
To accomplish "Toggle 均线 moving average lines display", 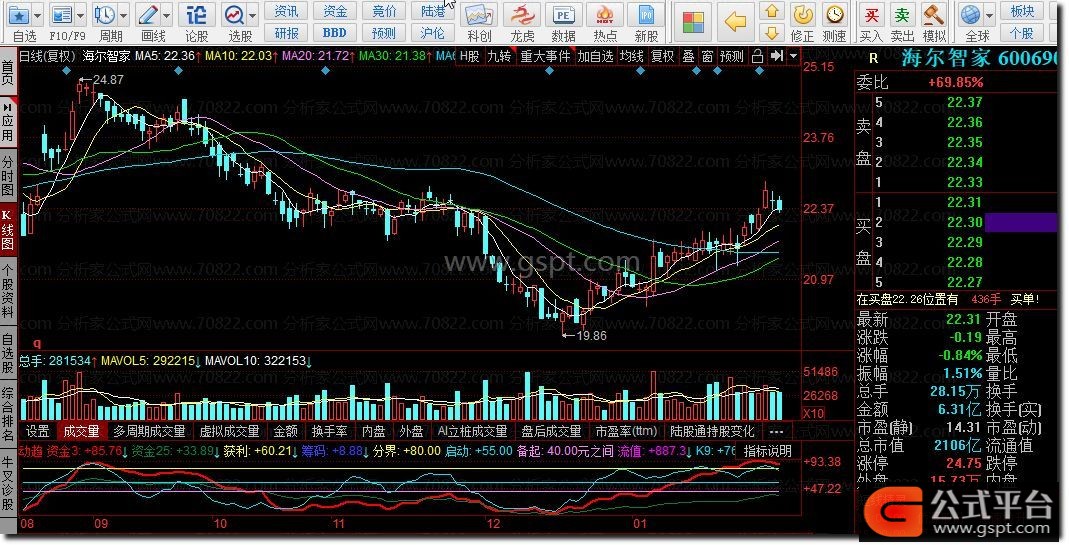I will 632,57.
